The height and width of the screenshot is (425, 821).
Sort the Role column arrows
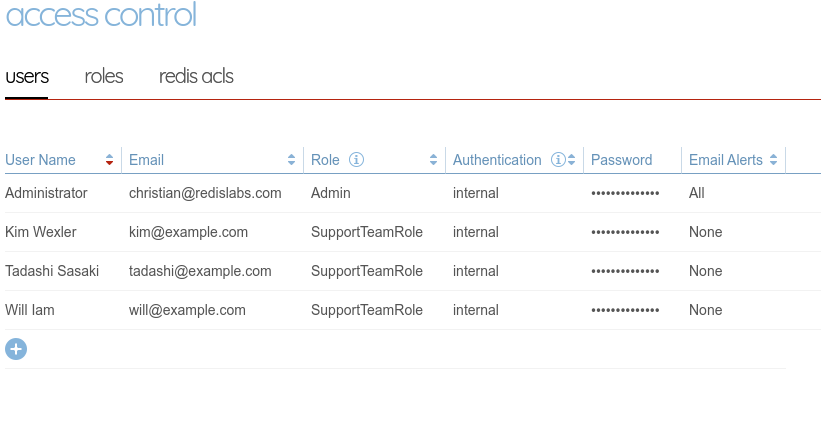(x=434, y=160)
